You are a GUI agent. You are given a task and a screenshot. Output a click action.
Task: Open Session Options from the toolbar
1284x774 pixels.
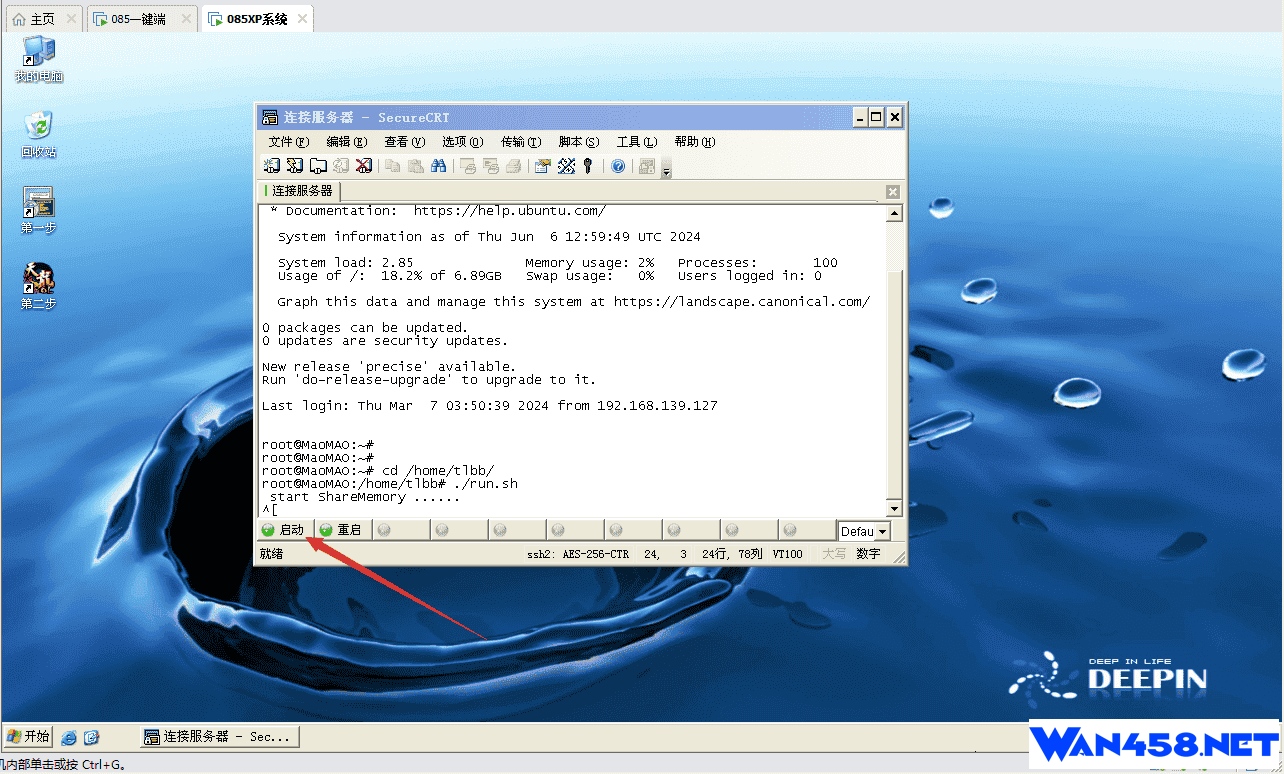tap(543, 166)
